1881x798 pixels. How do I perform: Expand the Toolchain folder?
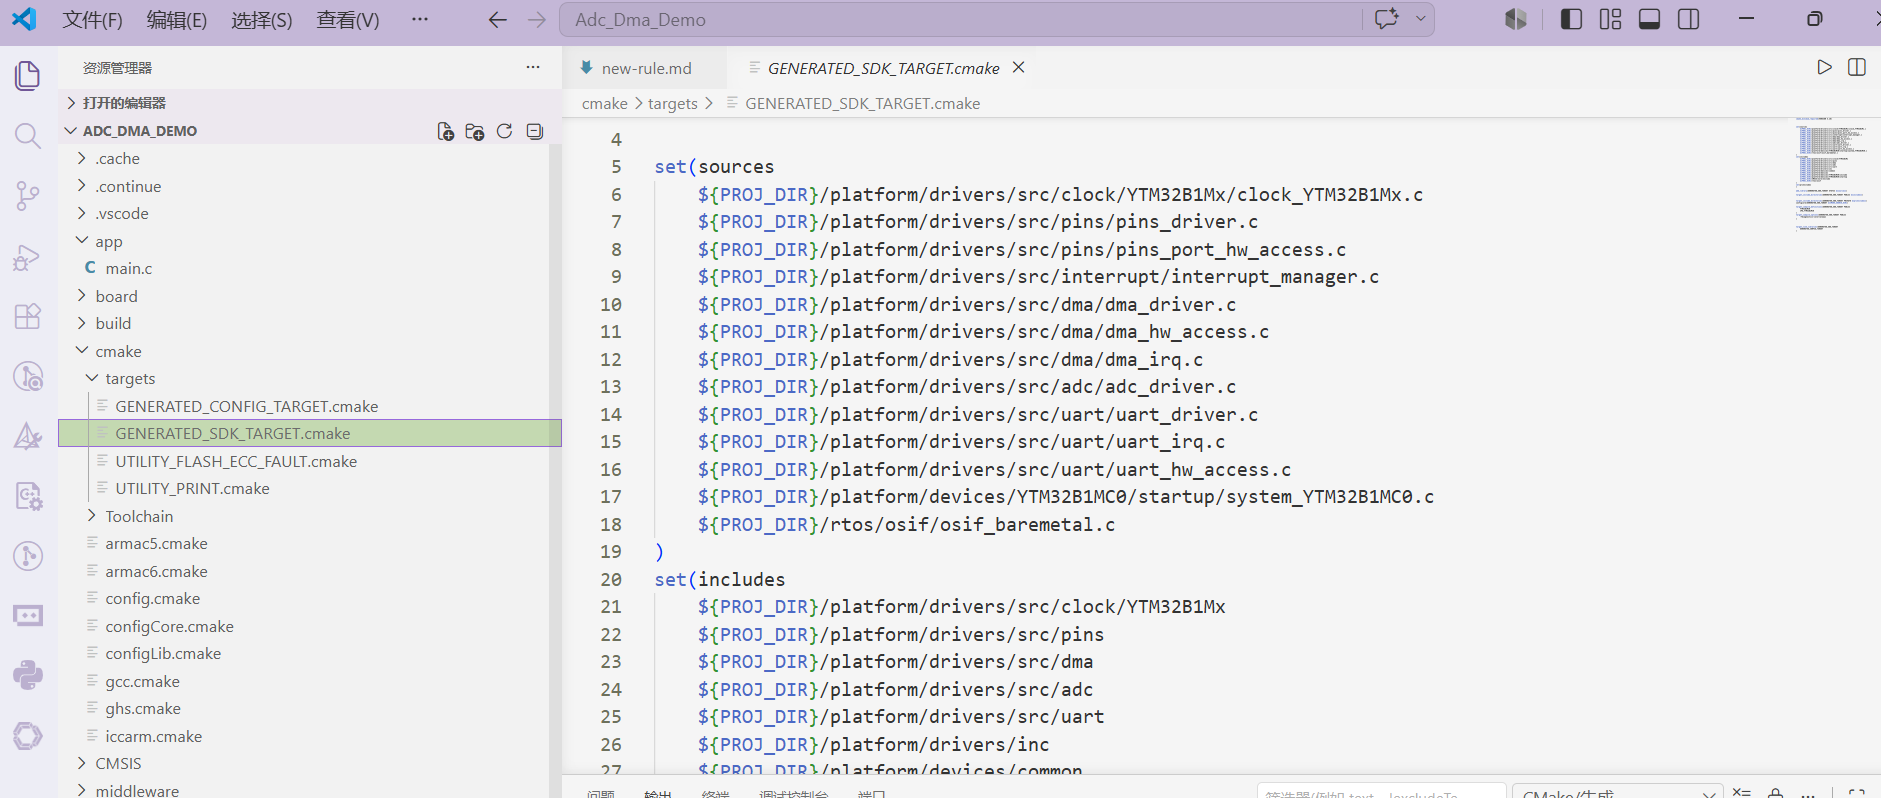(x=139, y=516)
